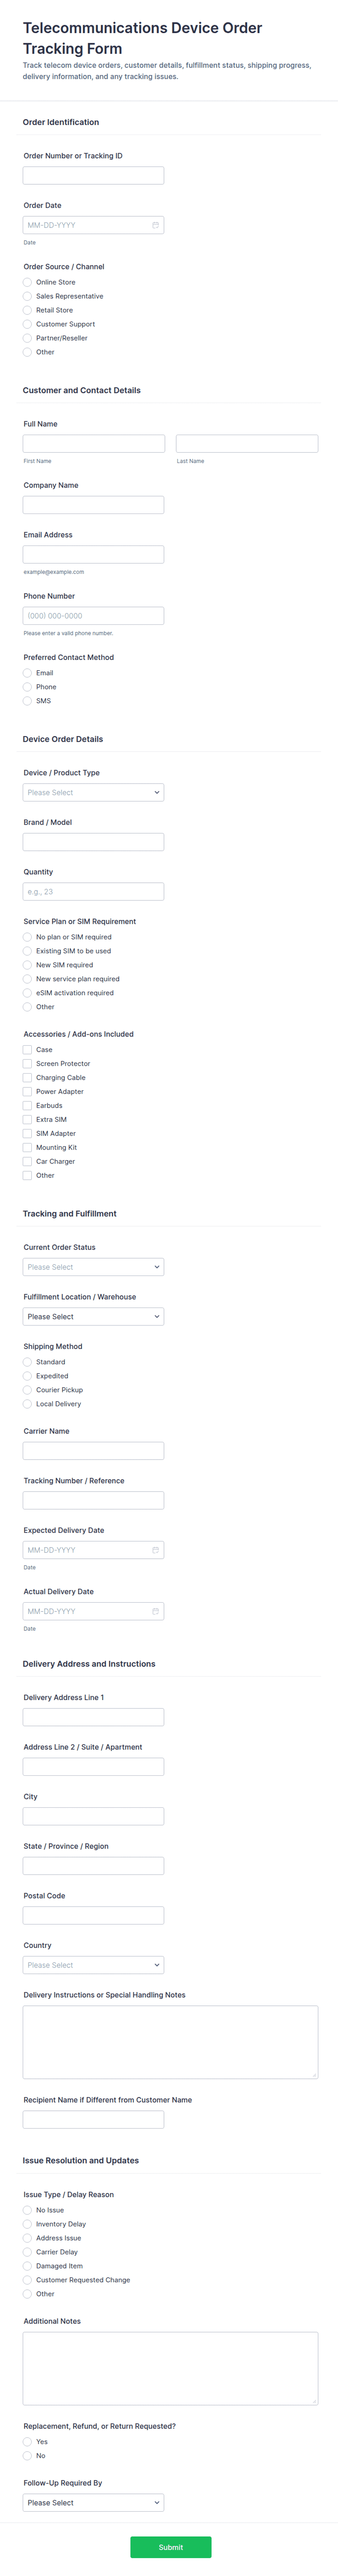Open the Order Date calendar picker icon

point(155,225)
